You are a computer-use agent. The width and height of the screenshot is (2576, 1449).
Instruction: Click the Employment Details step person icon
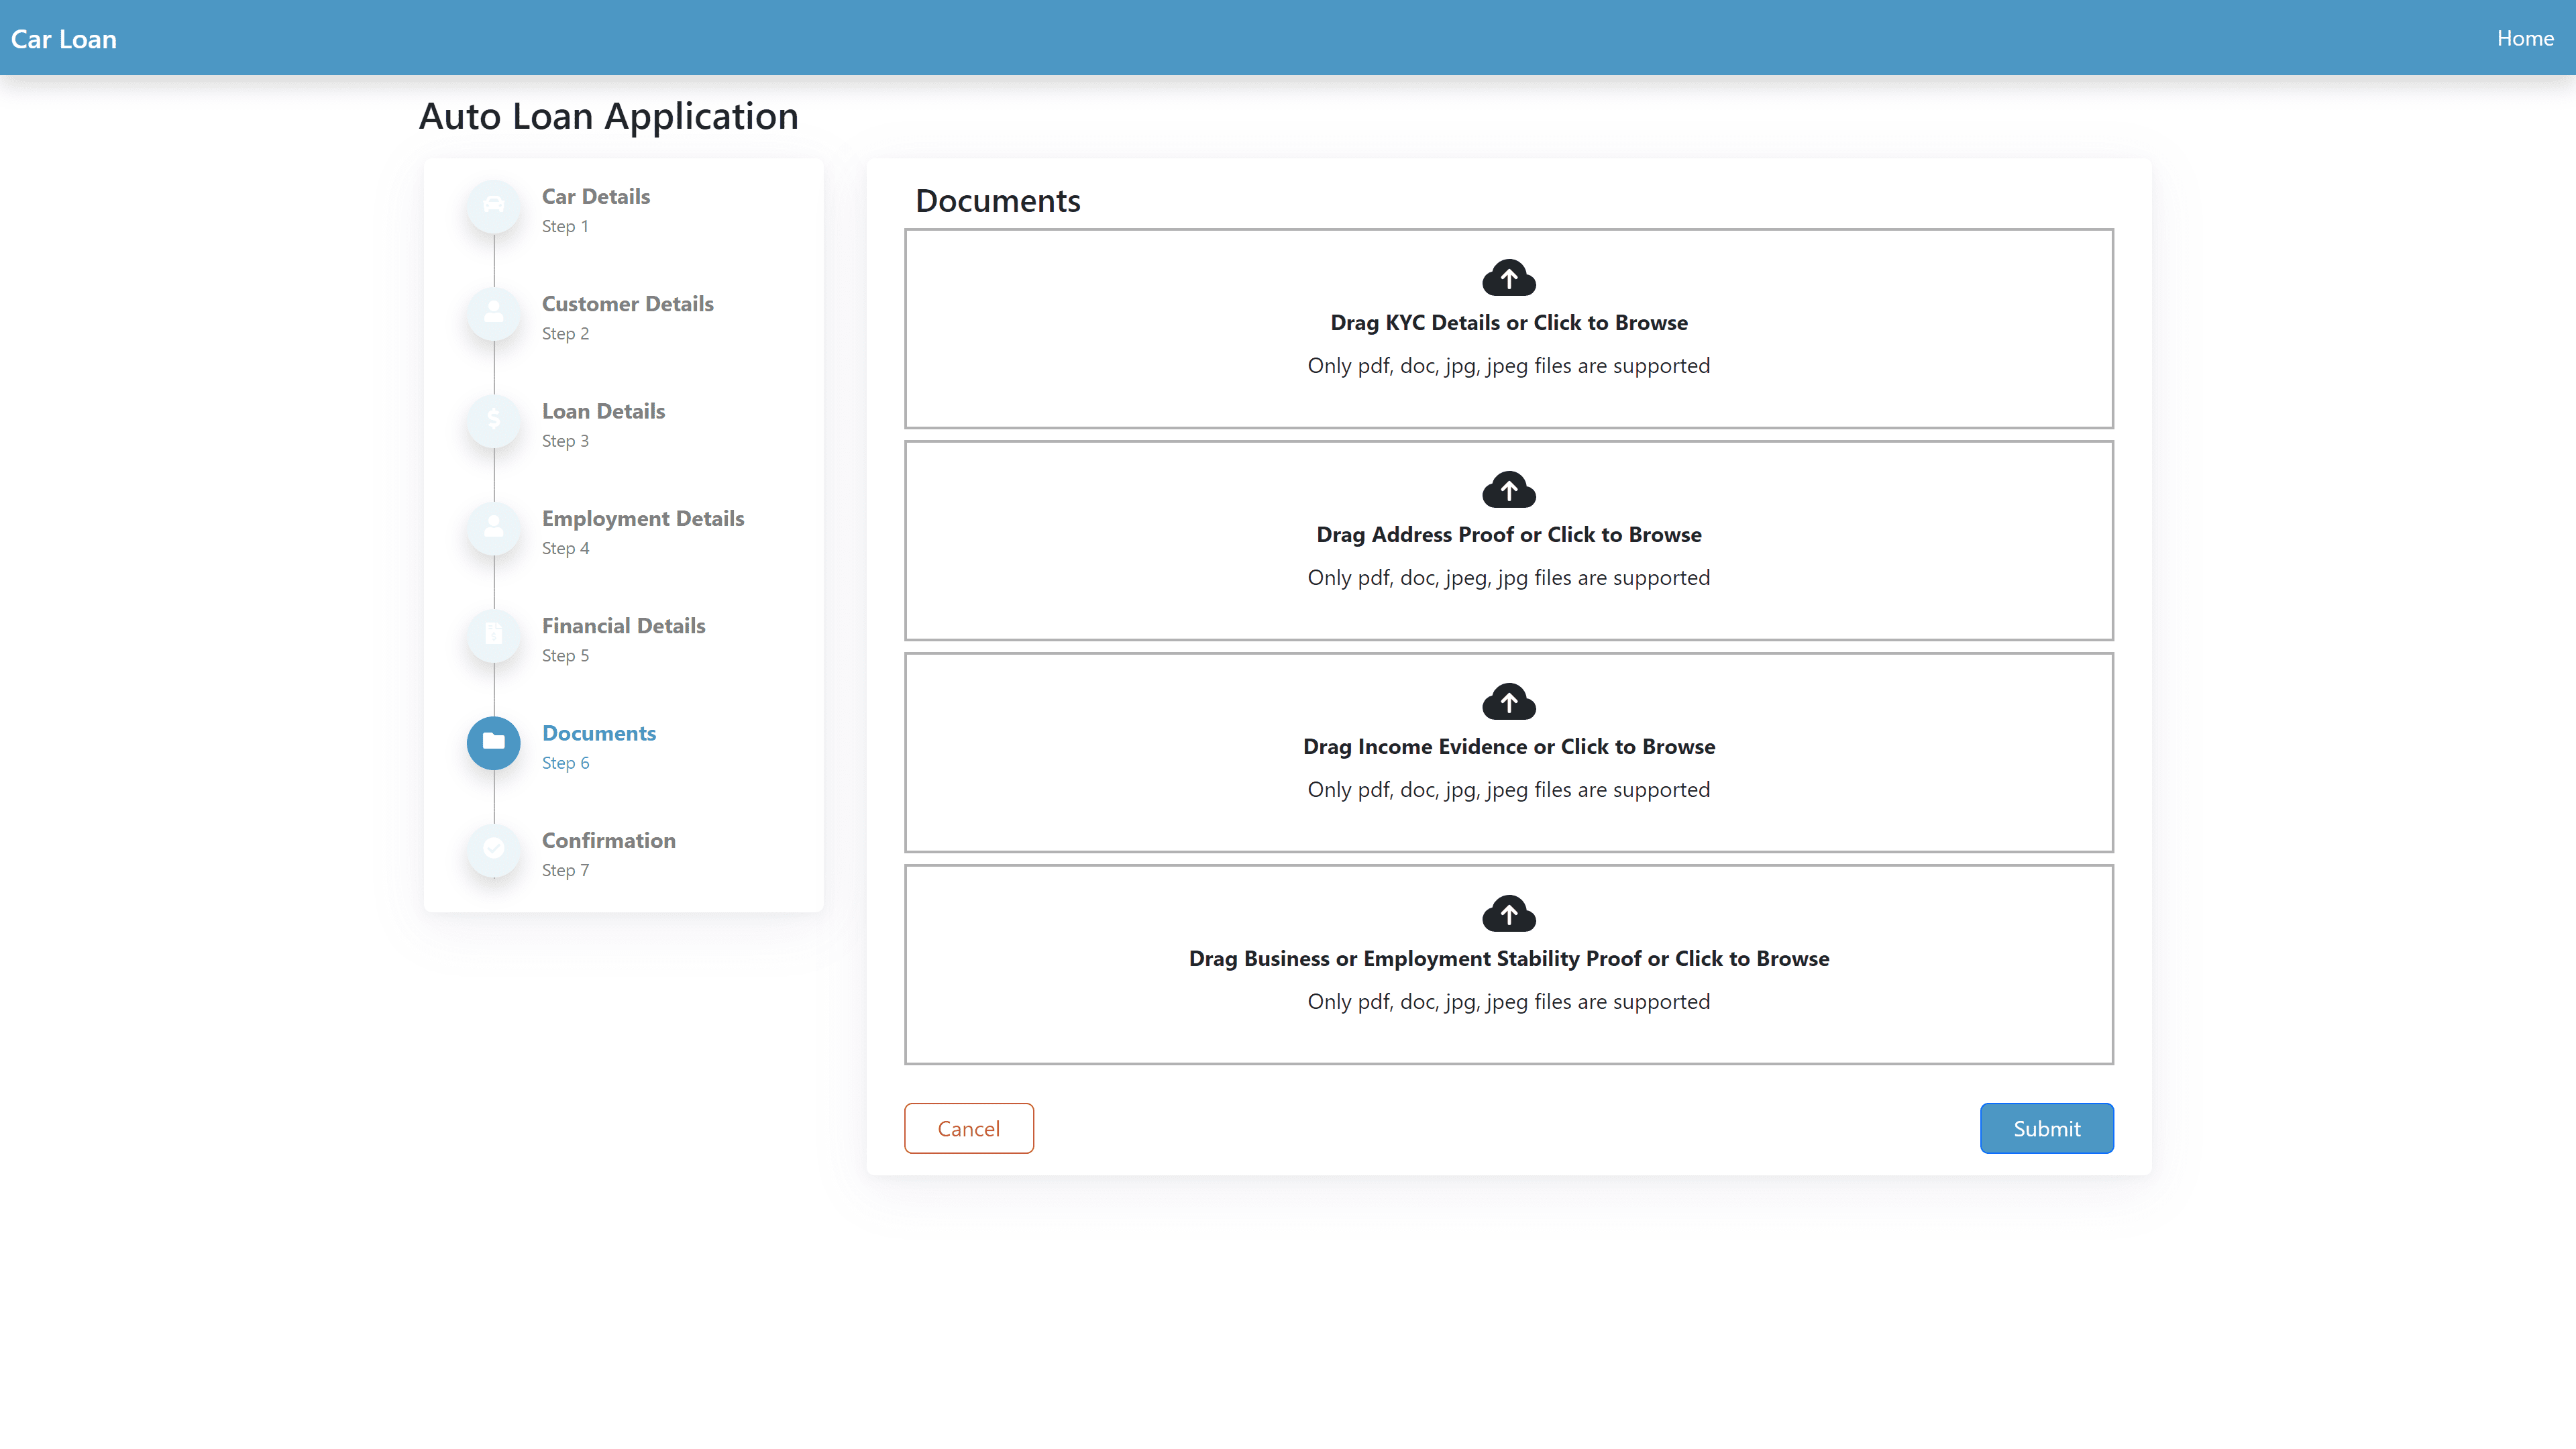pyautogui.click(x=493, y=527)
